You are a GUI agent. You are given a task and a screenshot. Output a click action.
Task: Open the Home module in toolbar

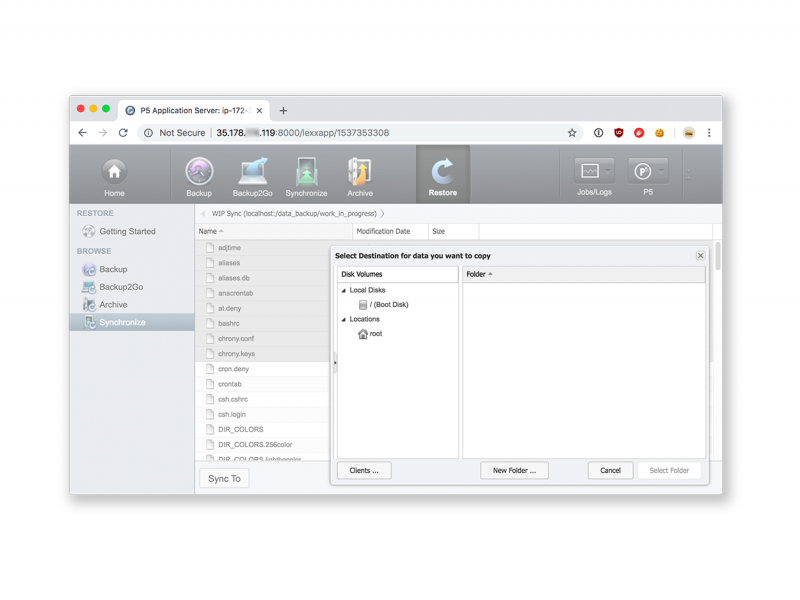114,177
